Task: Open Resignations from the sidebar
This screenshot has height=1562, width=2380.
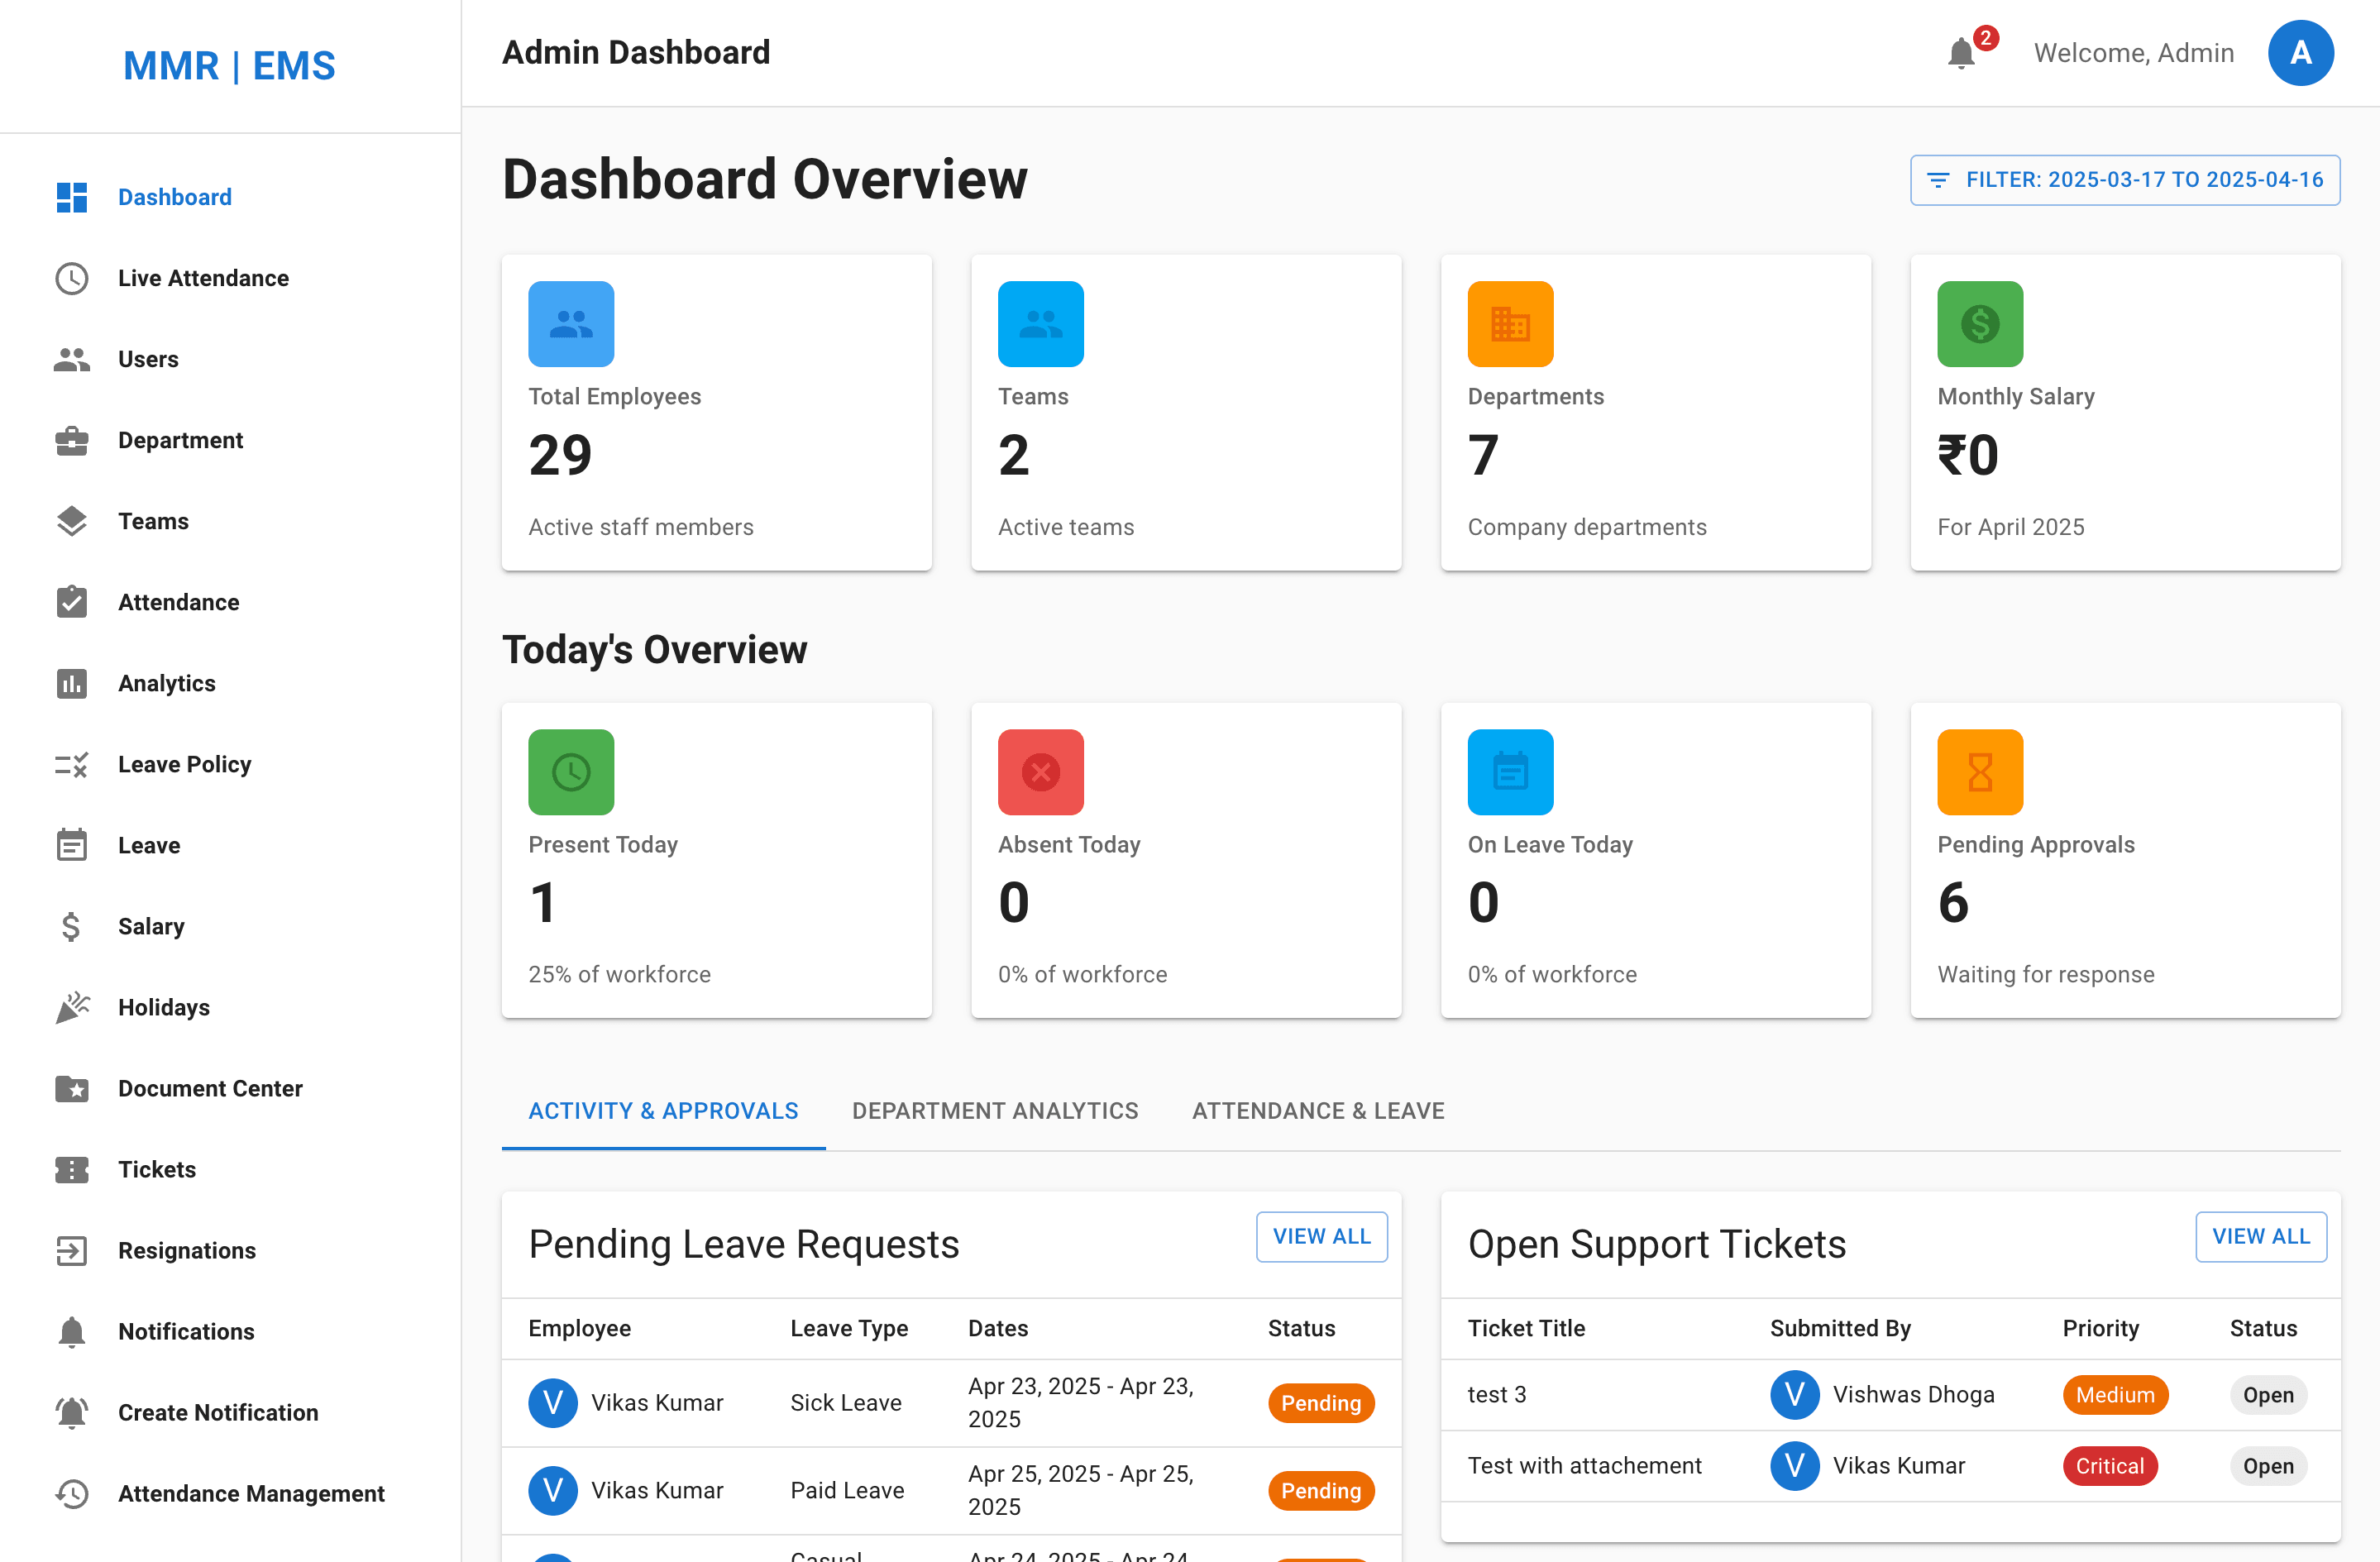Action: tap(186, 1250)
